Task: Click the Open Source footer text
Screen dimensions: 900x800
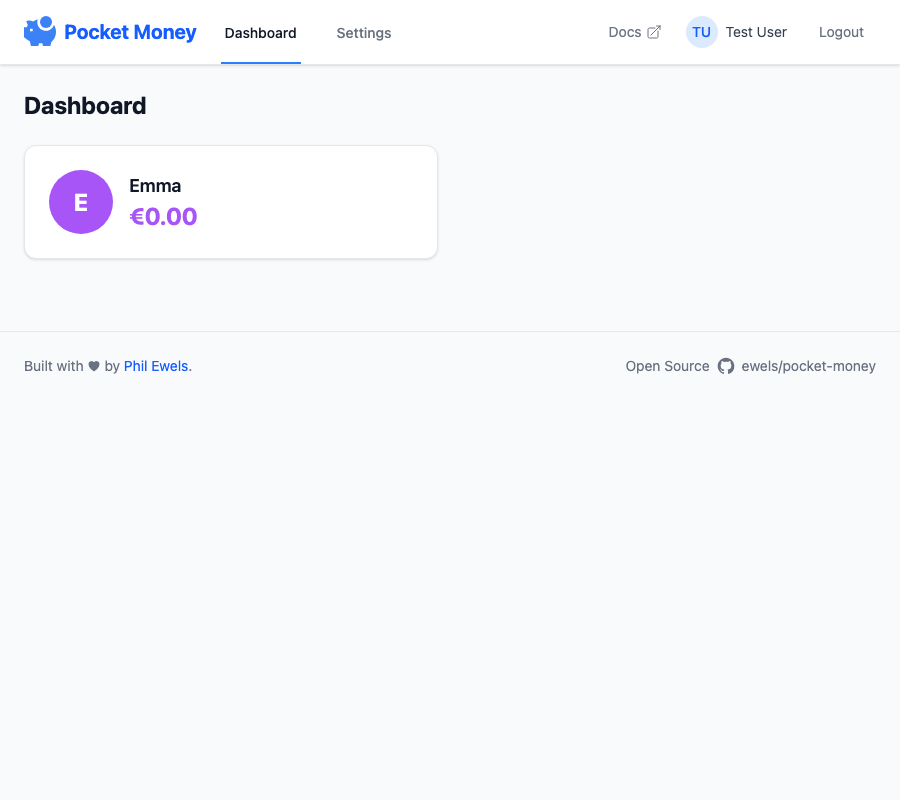Action: [x=667, y=366]
